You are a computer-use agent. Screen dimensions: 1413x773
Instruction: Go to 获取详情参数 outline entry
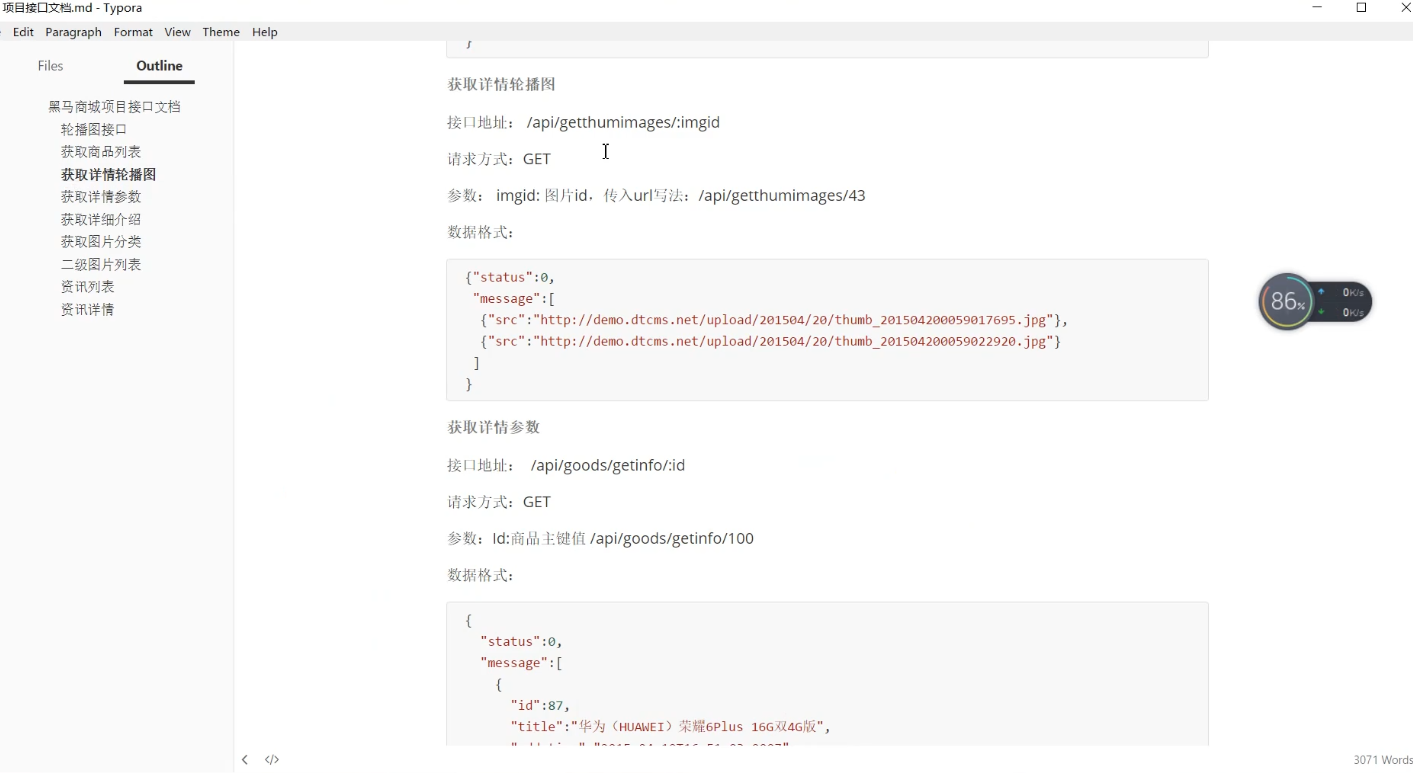[x=101, y=197]
